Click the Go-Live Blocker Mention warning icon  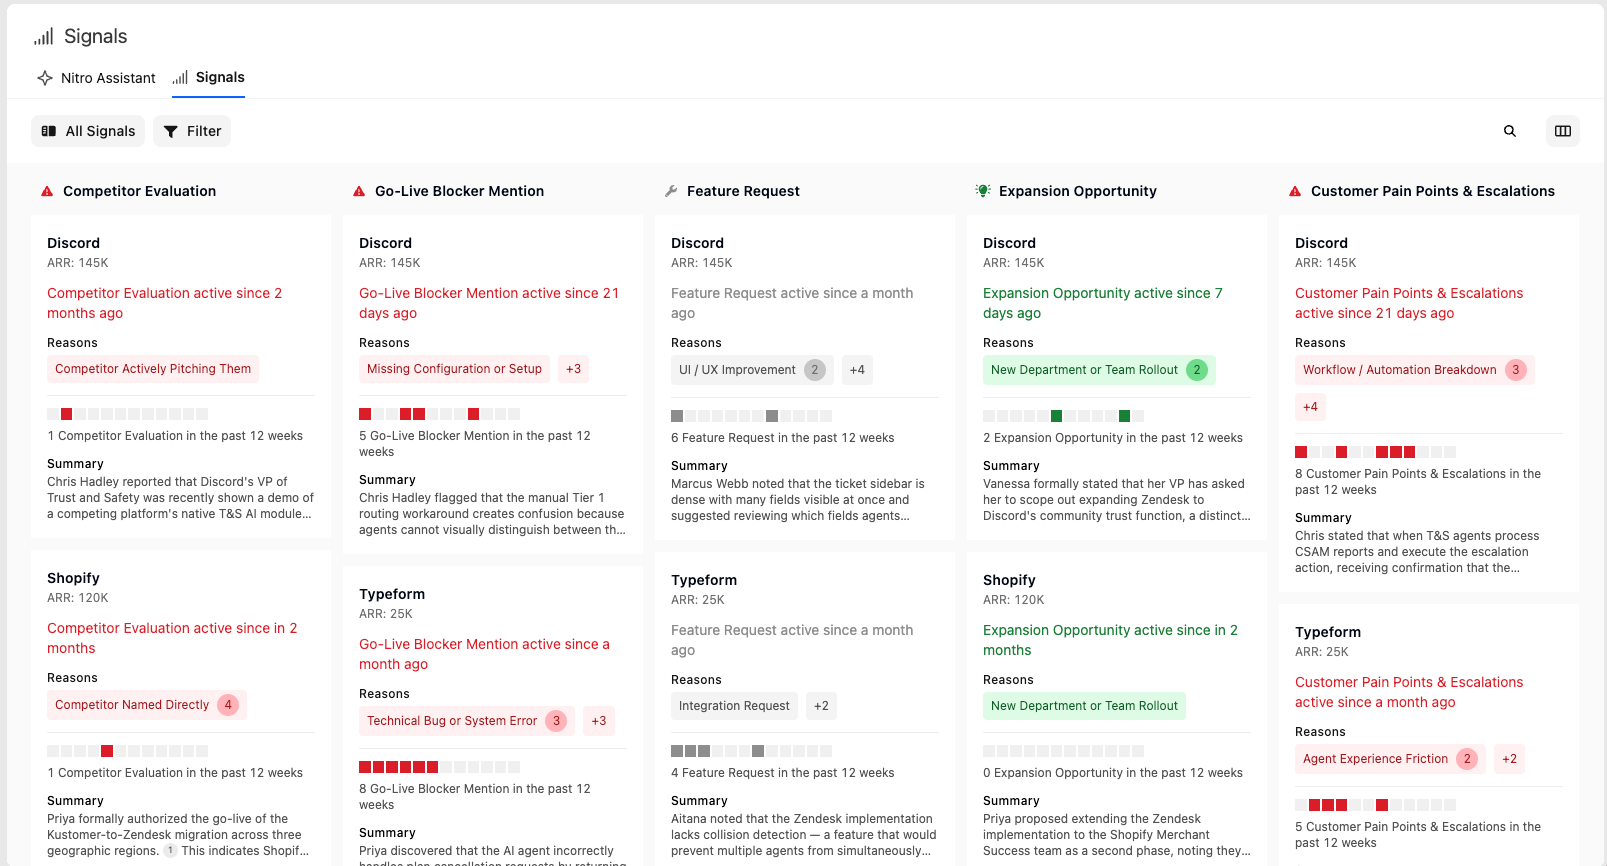(359, 191)
